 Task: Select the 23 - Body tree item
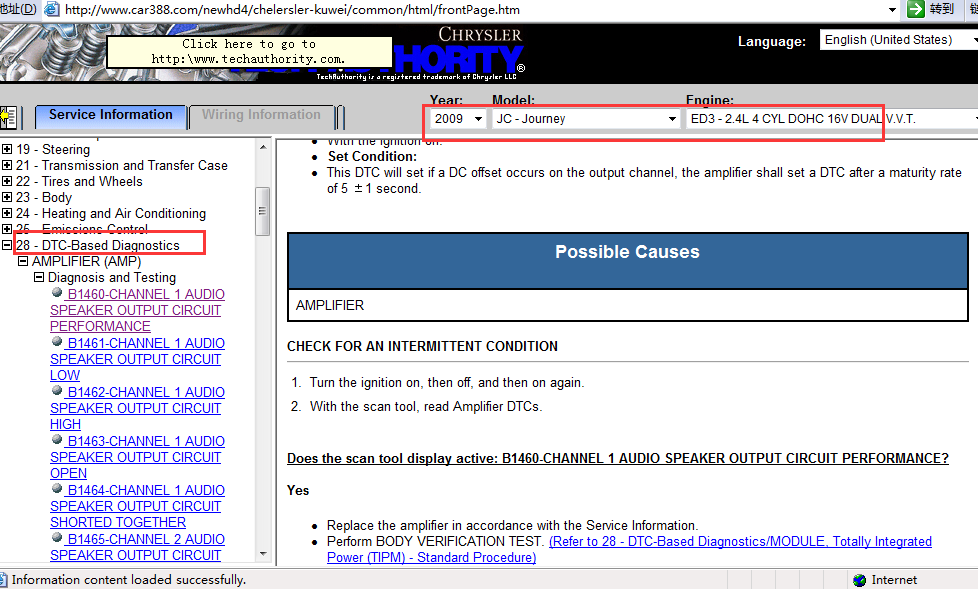click(44, 198)
